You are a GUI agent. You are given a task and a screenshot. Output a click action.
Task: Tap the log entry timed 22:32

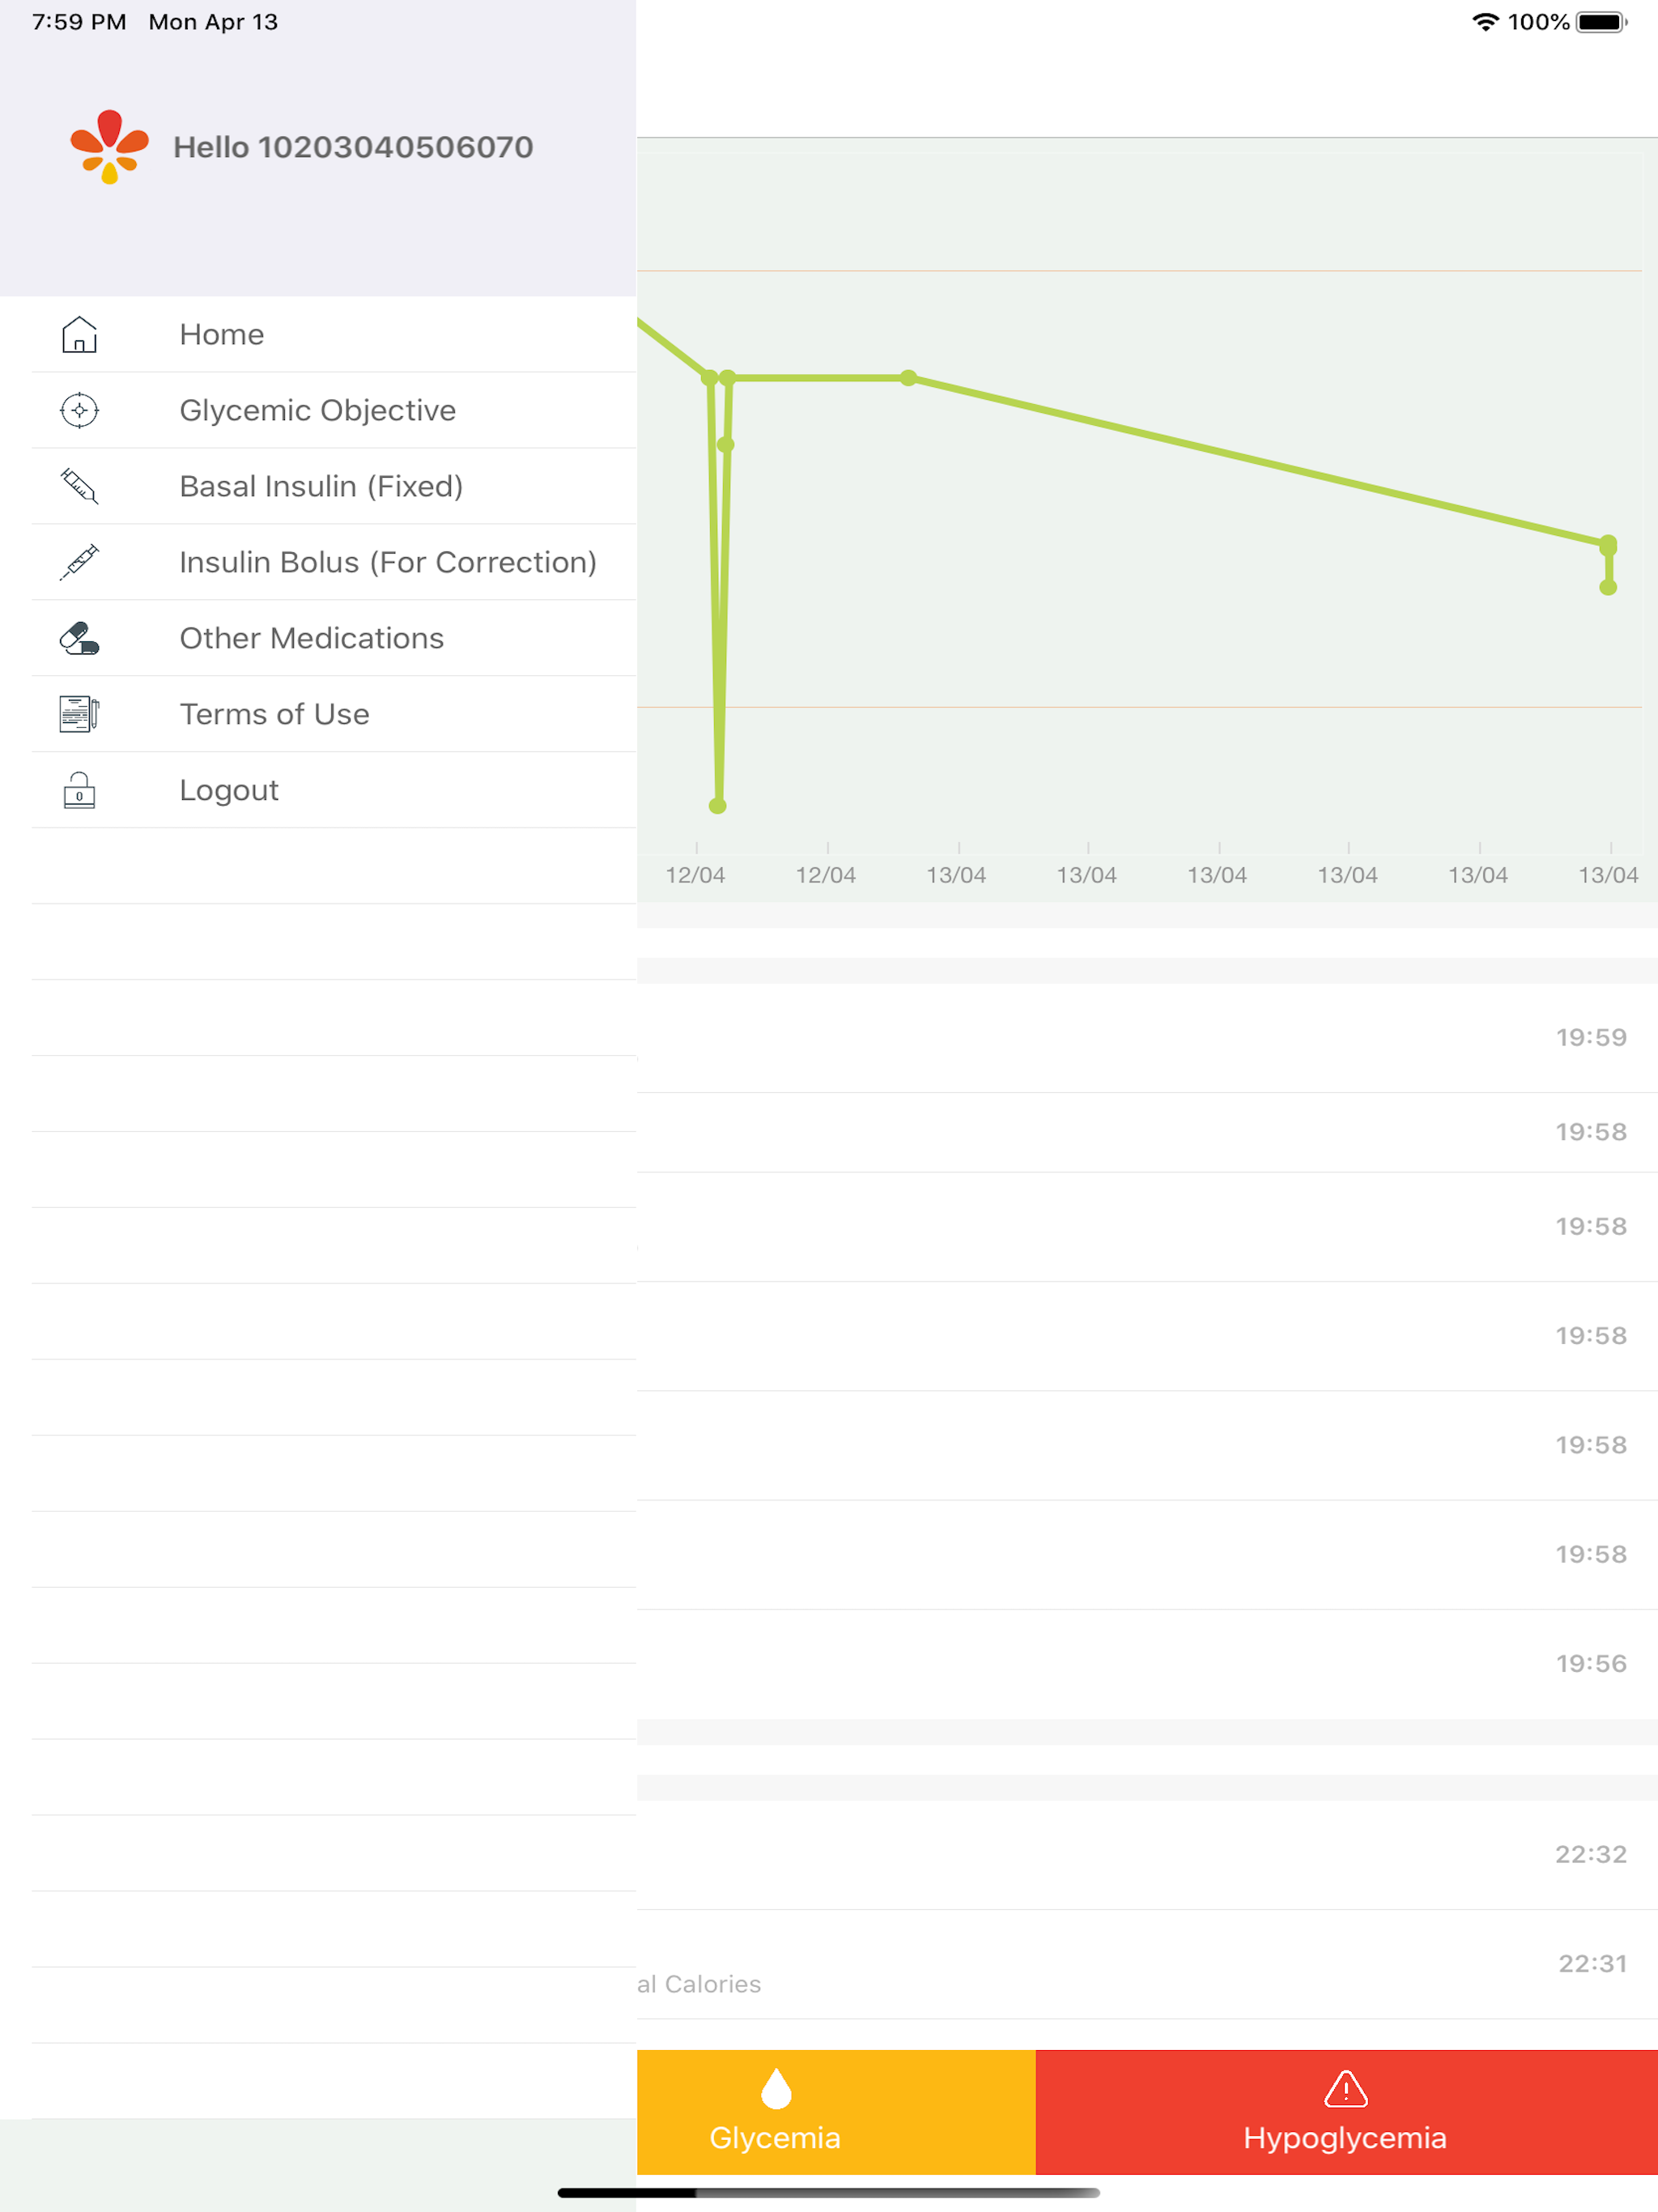[1147, 1854]
